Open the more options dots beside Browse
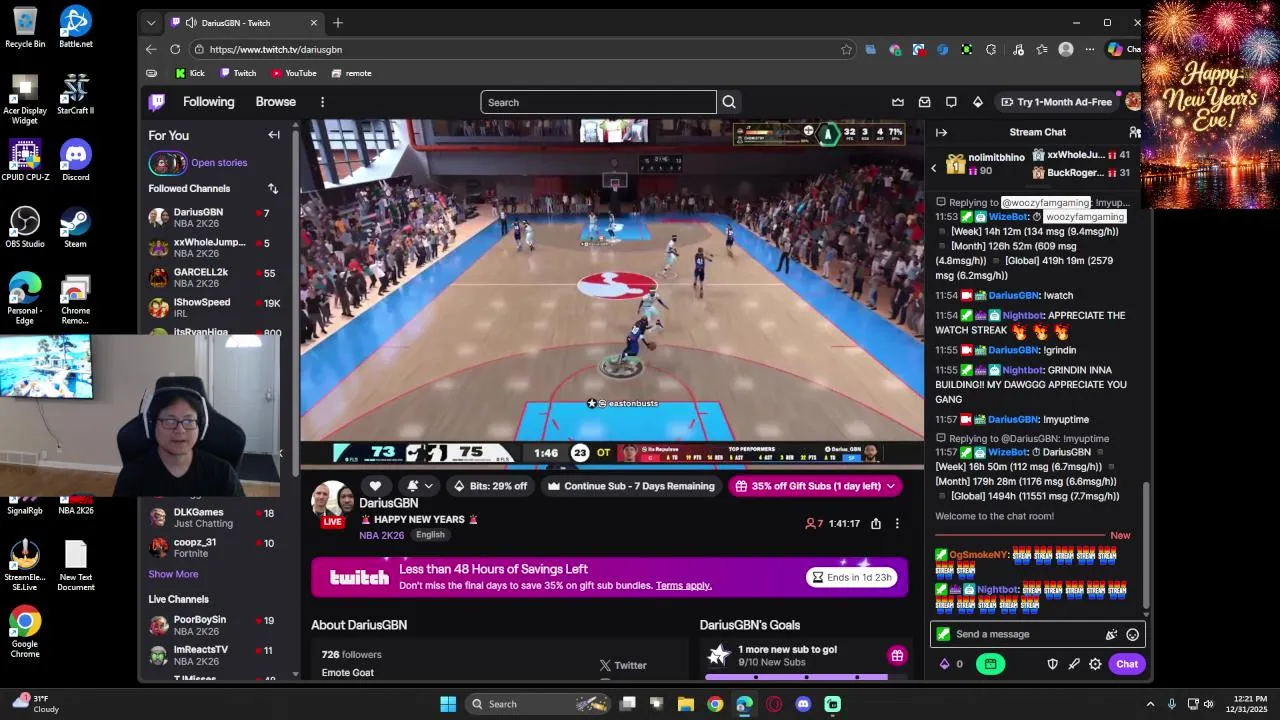 pyautogui.click(x=322, y=102)
